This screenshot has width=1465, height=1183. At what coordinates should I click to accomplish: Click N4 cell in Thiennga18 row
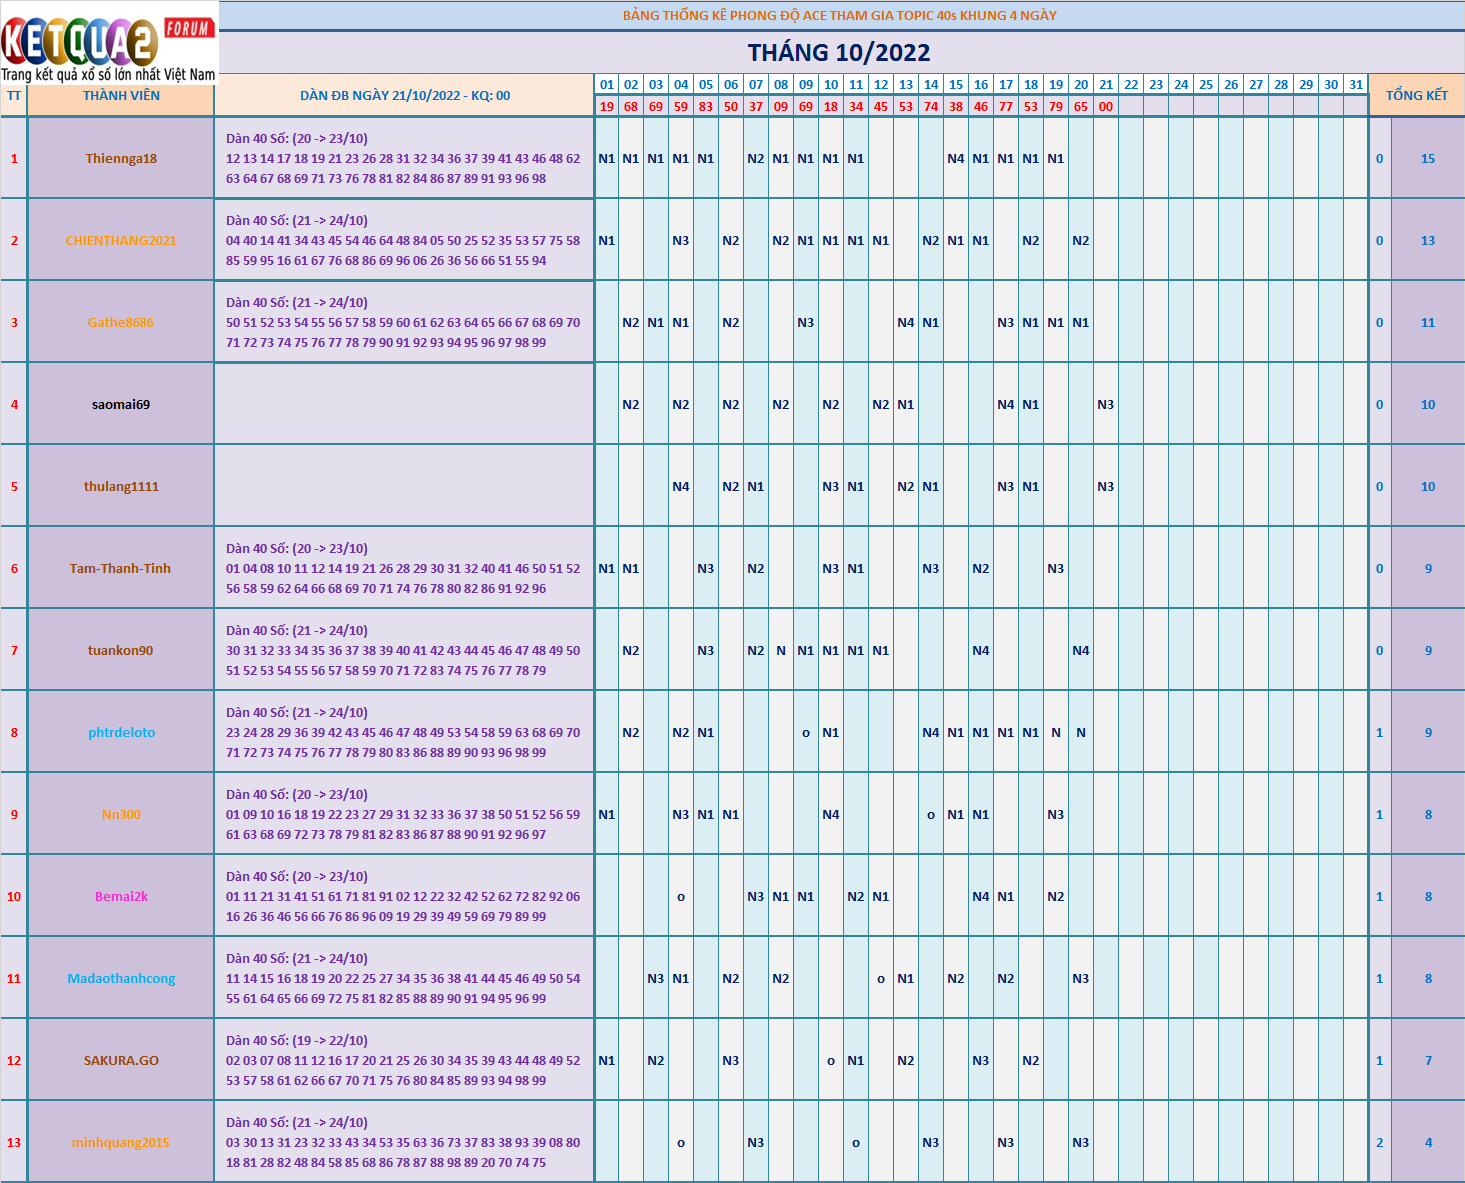pos(956,158)
